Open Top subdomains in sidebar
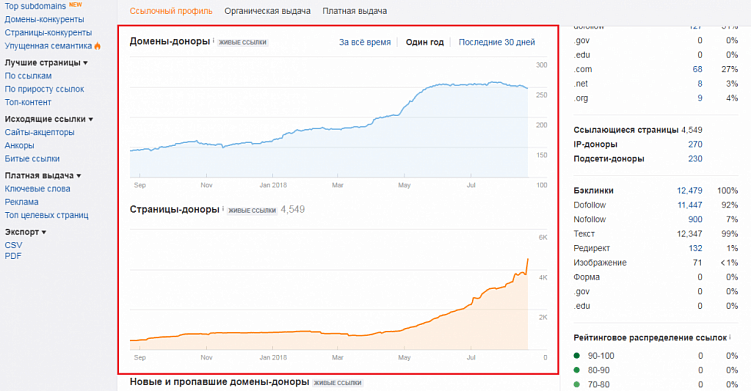751x391 pixels. (x=35, y=6)
